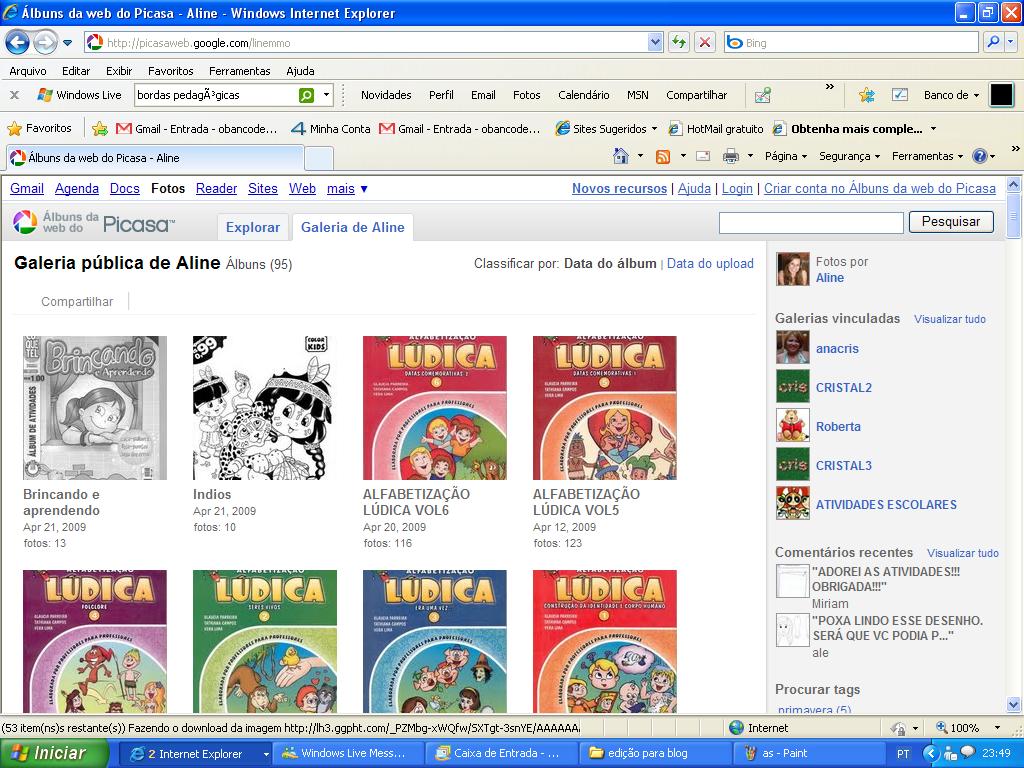The width and height of the screenshot is (1024, 768).
Task: Click the black square toolbar button
Action: (x=1001, y=95)
